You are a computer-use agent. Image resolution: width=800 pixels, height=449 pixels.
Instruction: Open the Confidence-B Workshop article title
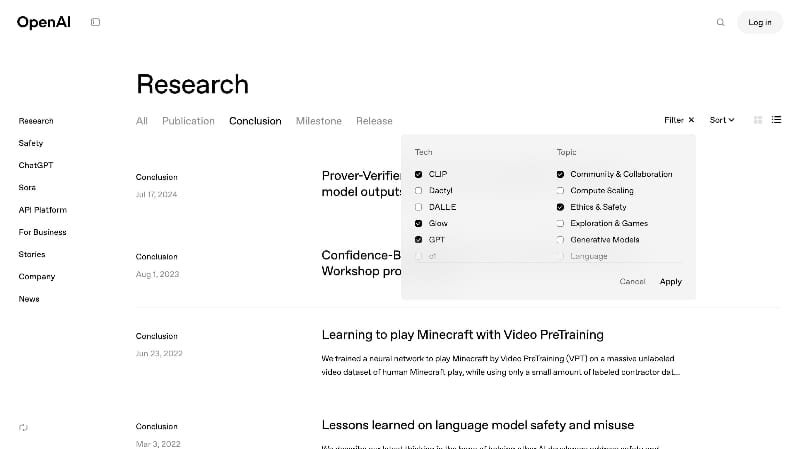click(361, 263)
